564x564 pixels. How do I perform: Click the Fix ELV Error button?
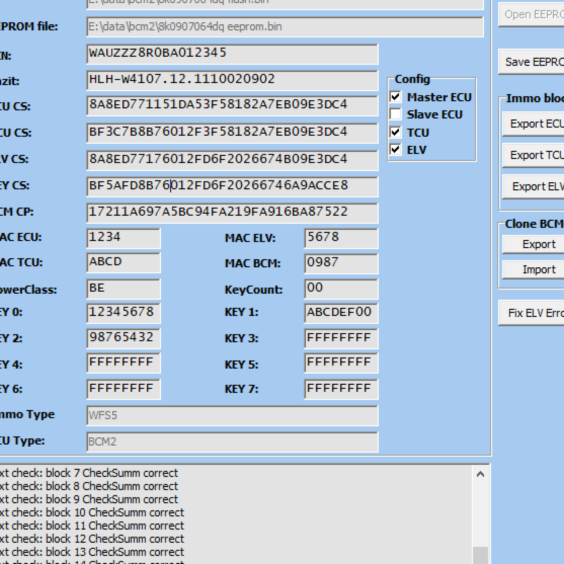(531, 313)
